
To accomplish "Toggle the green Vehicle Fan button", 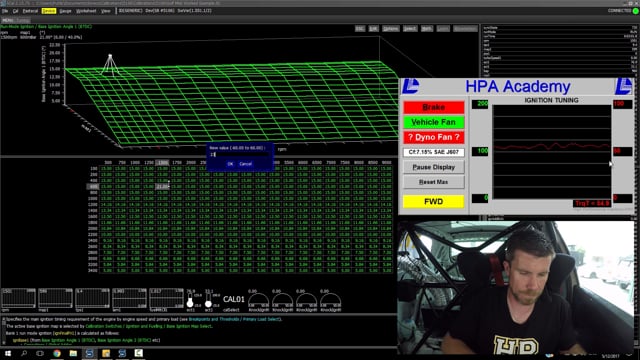I will click(433, 122).
